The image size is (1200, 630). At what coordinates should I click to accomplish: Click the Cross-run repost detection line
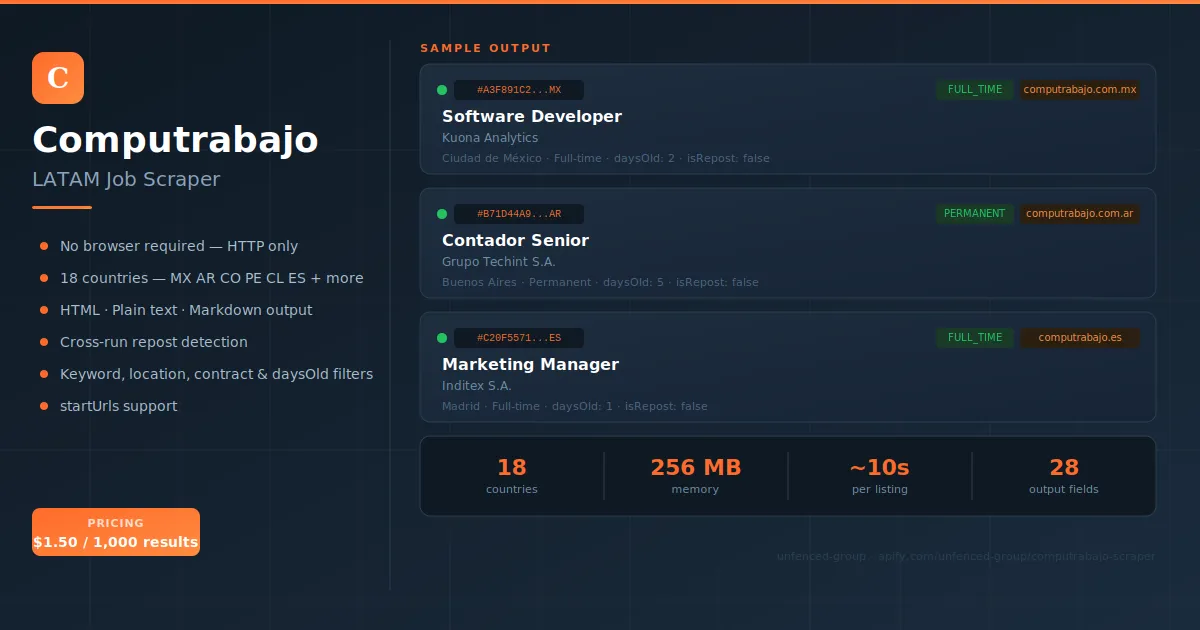tap(154, 342)
